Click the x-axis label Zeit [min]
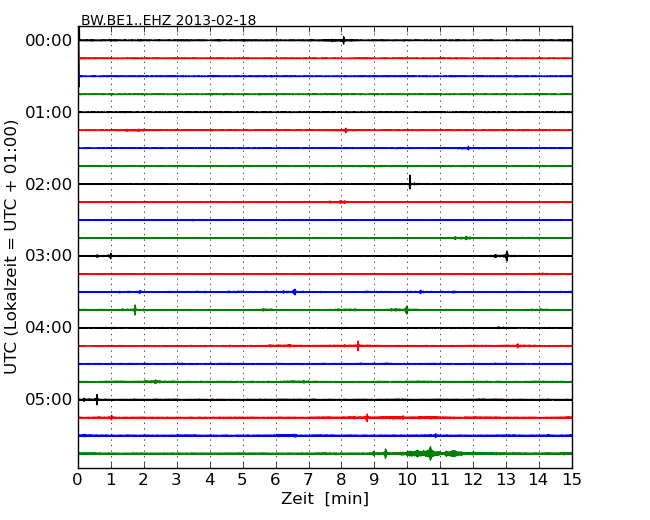 pos(325,498)
